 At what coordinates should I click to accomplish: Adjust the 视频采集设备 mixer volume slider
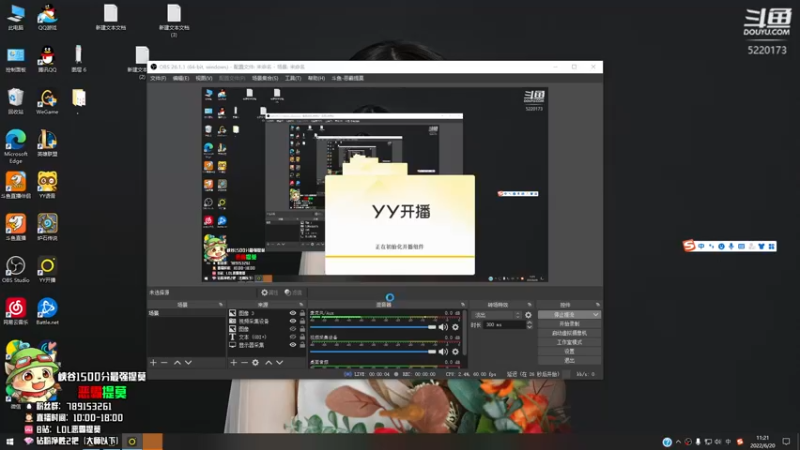point(373,352)
